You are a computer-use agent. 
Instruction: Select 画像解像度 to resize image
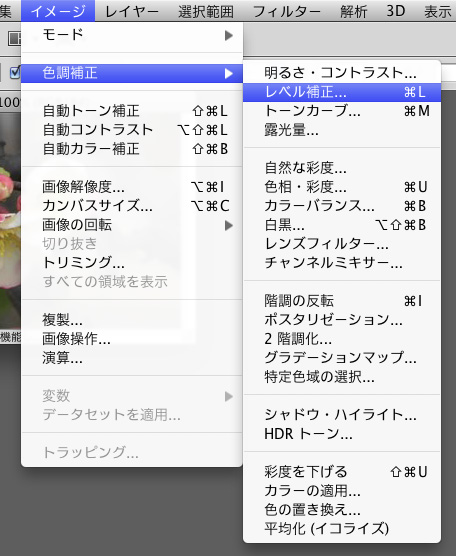(x=132, y=187)
